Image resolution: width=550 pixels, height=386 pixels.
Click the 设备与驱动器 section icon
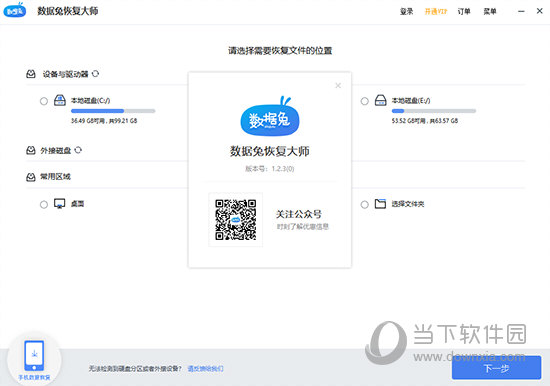pyautogui.click(x=31, y=74)
